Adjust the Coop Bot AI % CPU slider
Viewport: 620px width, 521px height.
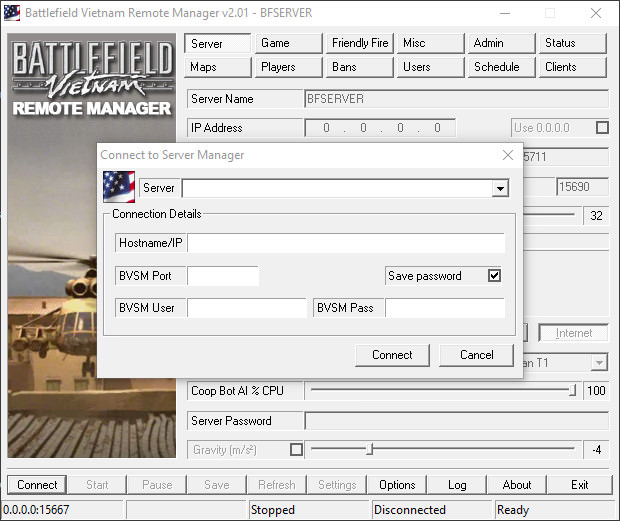pyautogui.click(x=573, y=391)
